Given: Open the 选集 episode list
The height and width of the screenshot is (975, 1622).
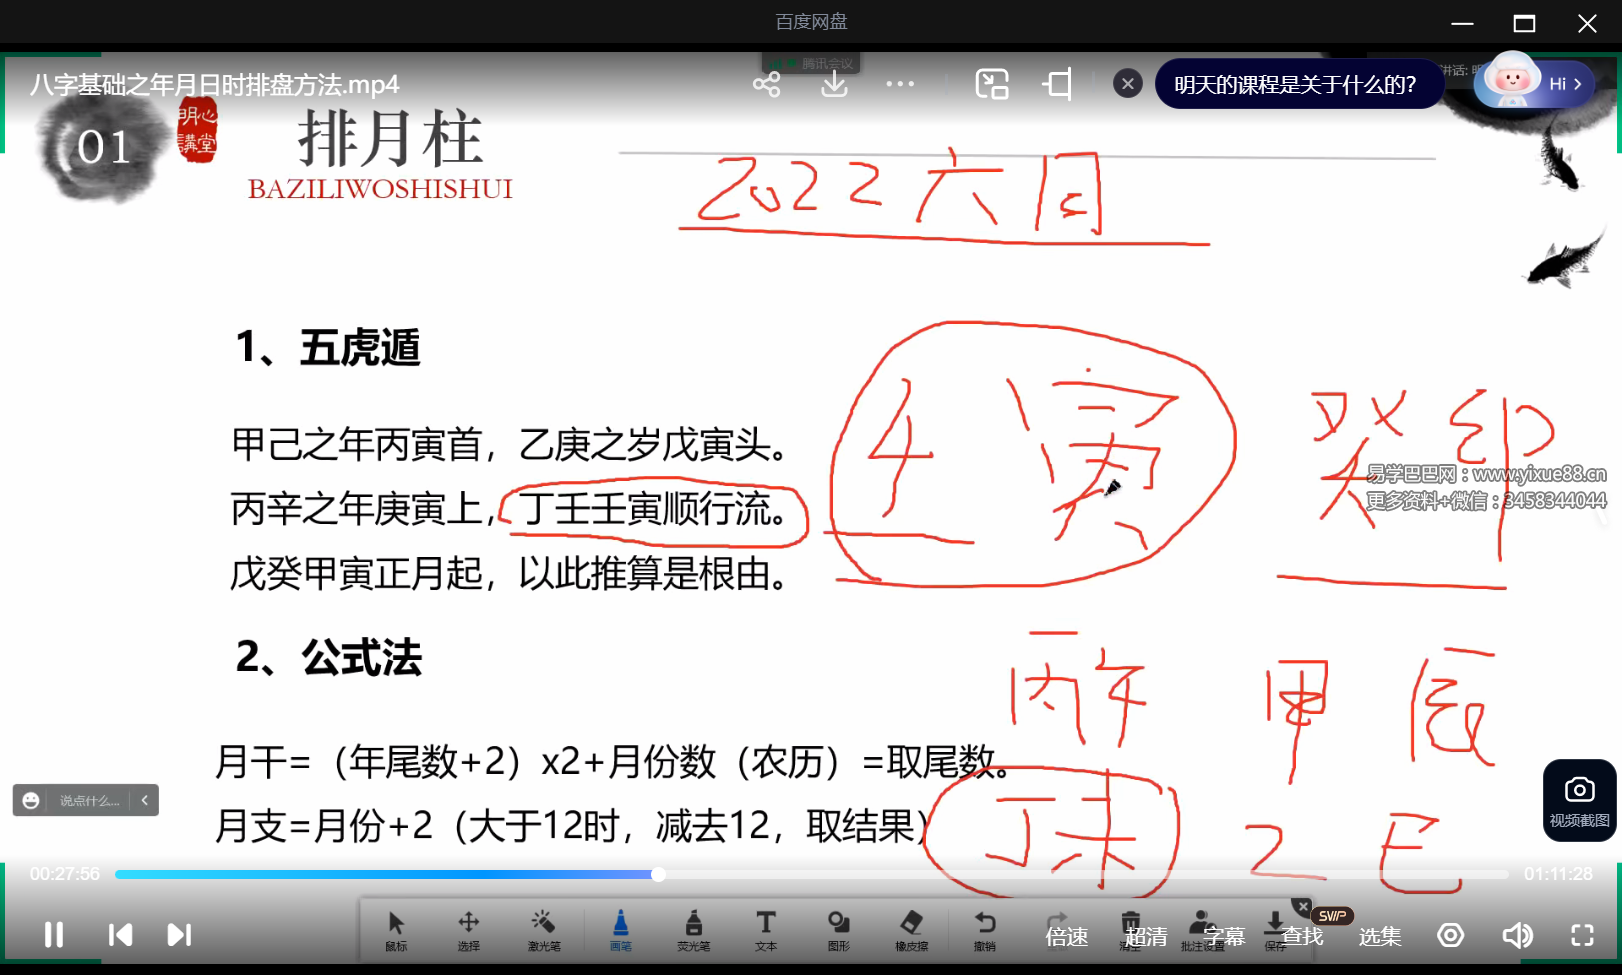Looking at the screenshot, I should click(x=1380, y=937).
